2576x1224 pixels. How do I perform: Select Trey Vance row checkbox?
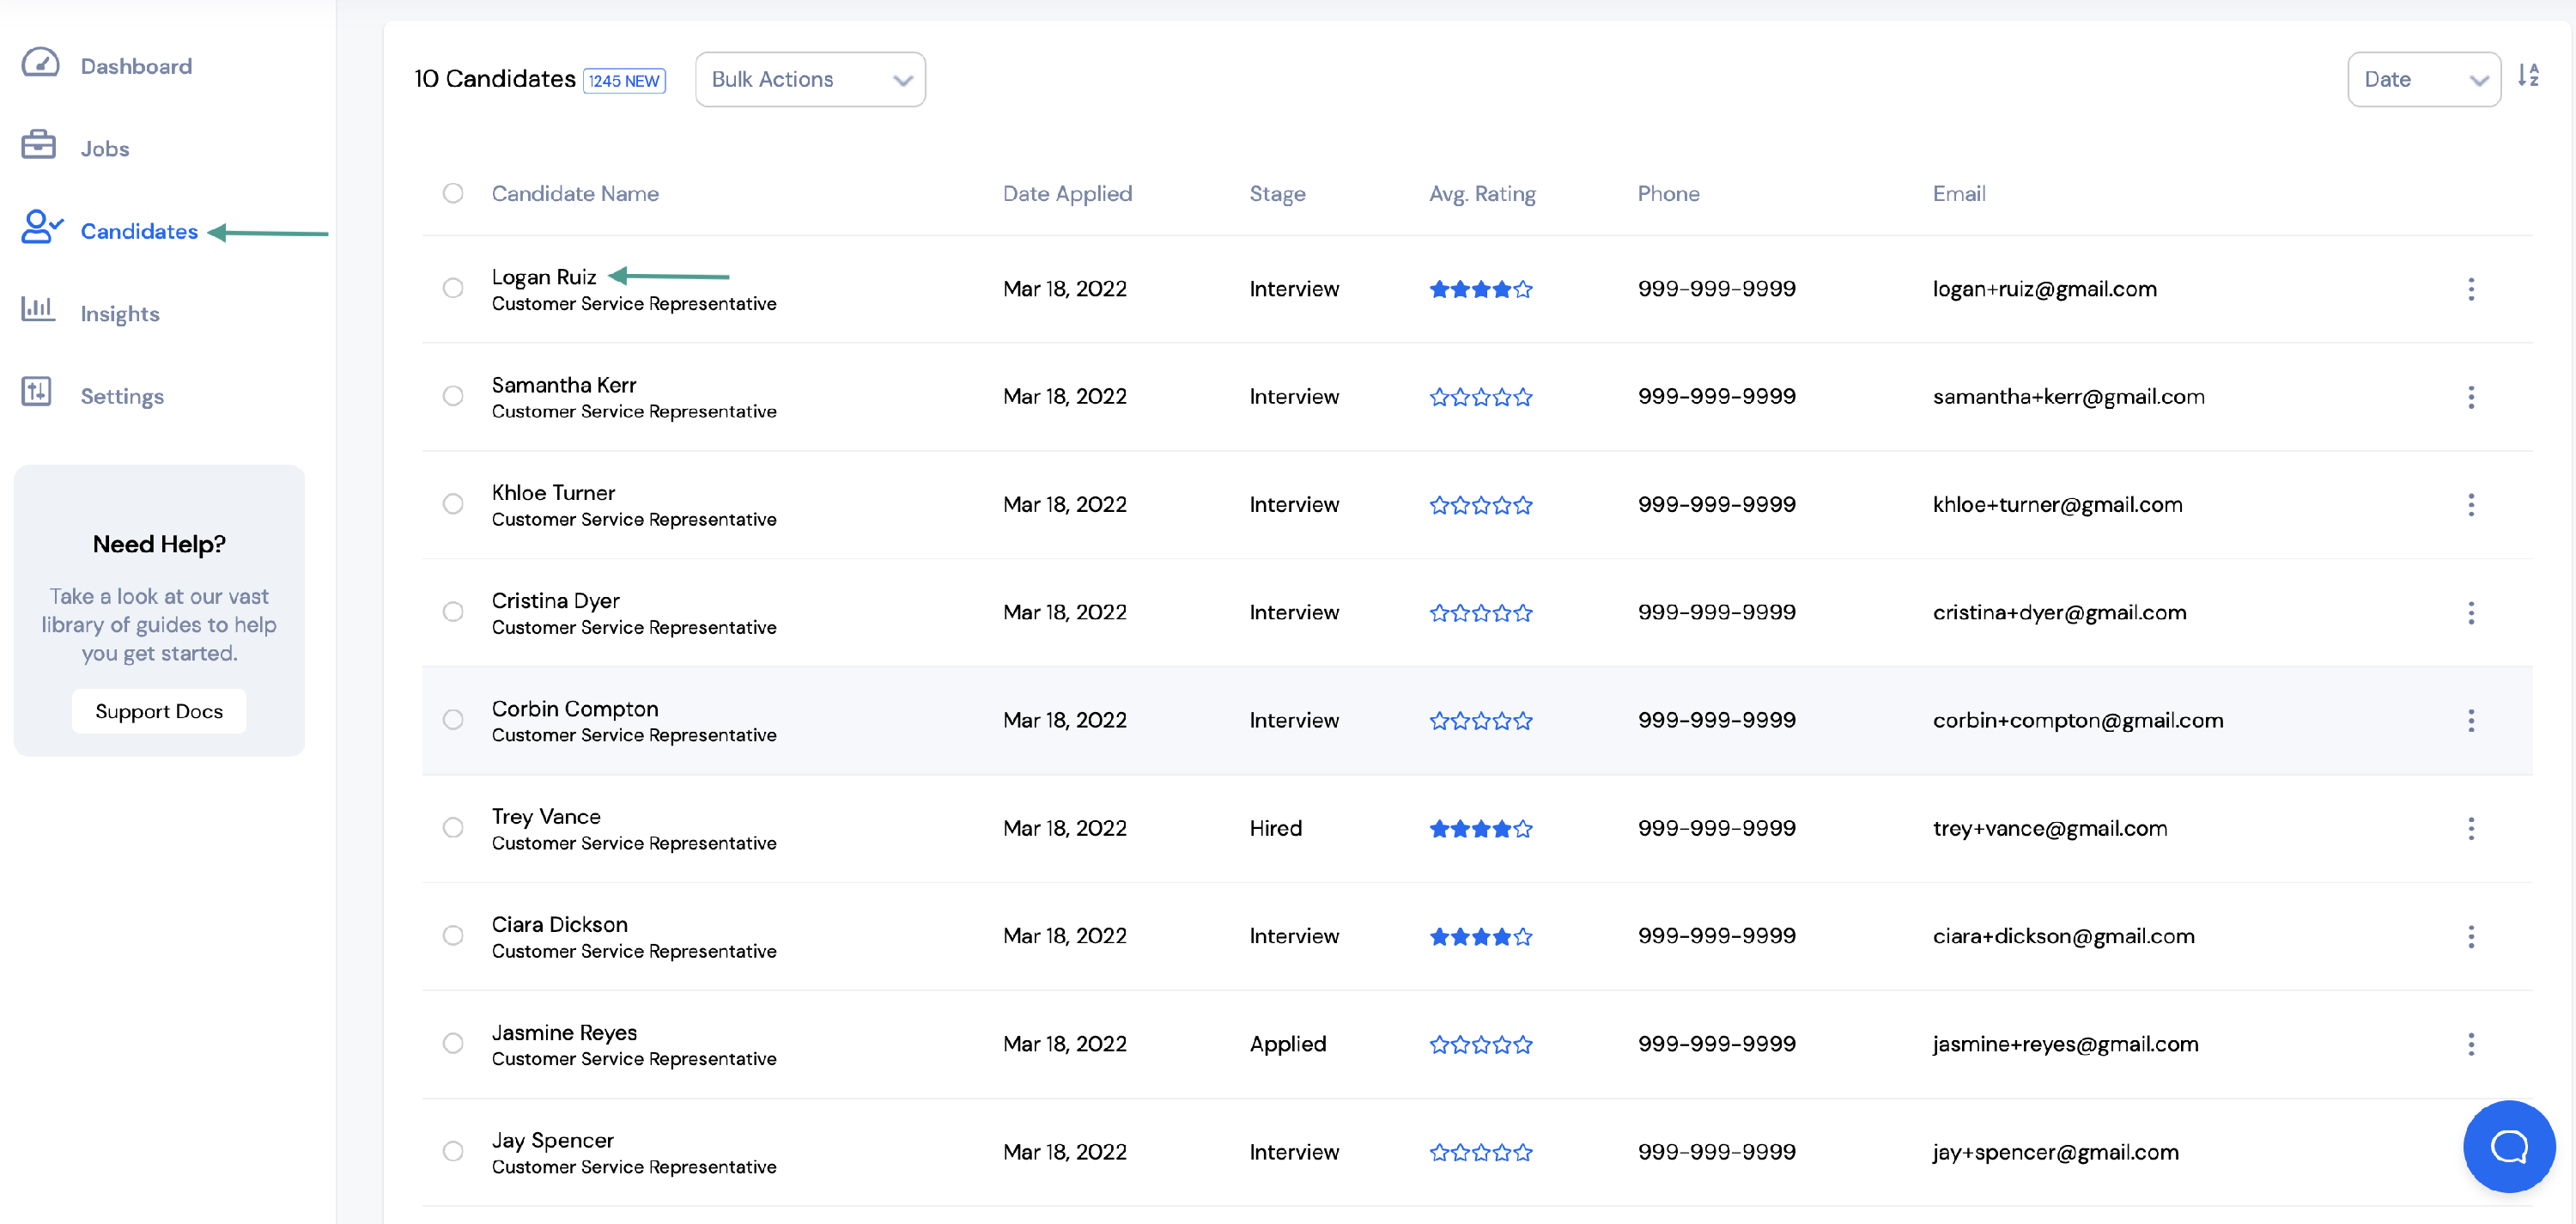click(453, 827)
